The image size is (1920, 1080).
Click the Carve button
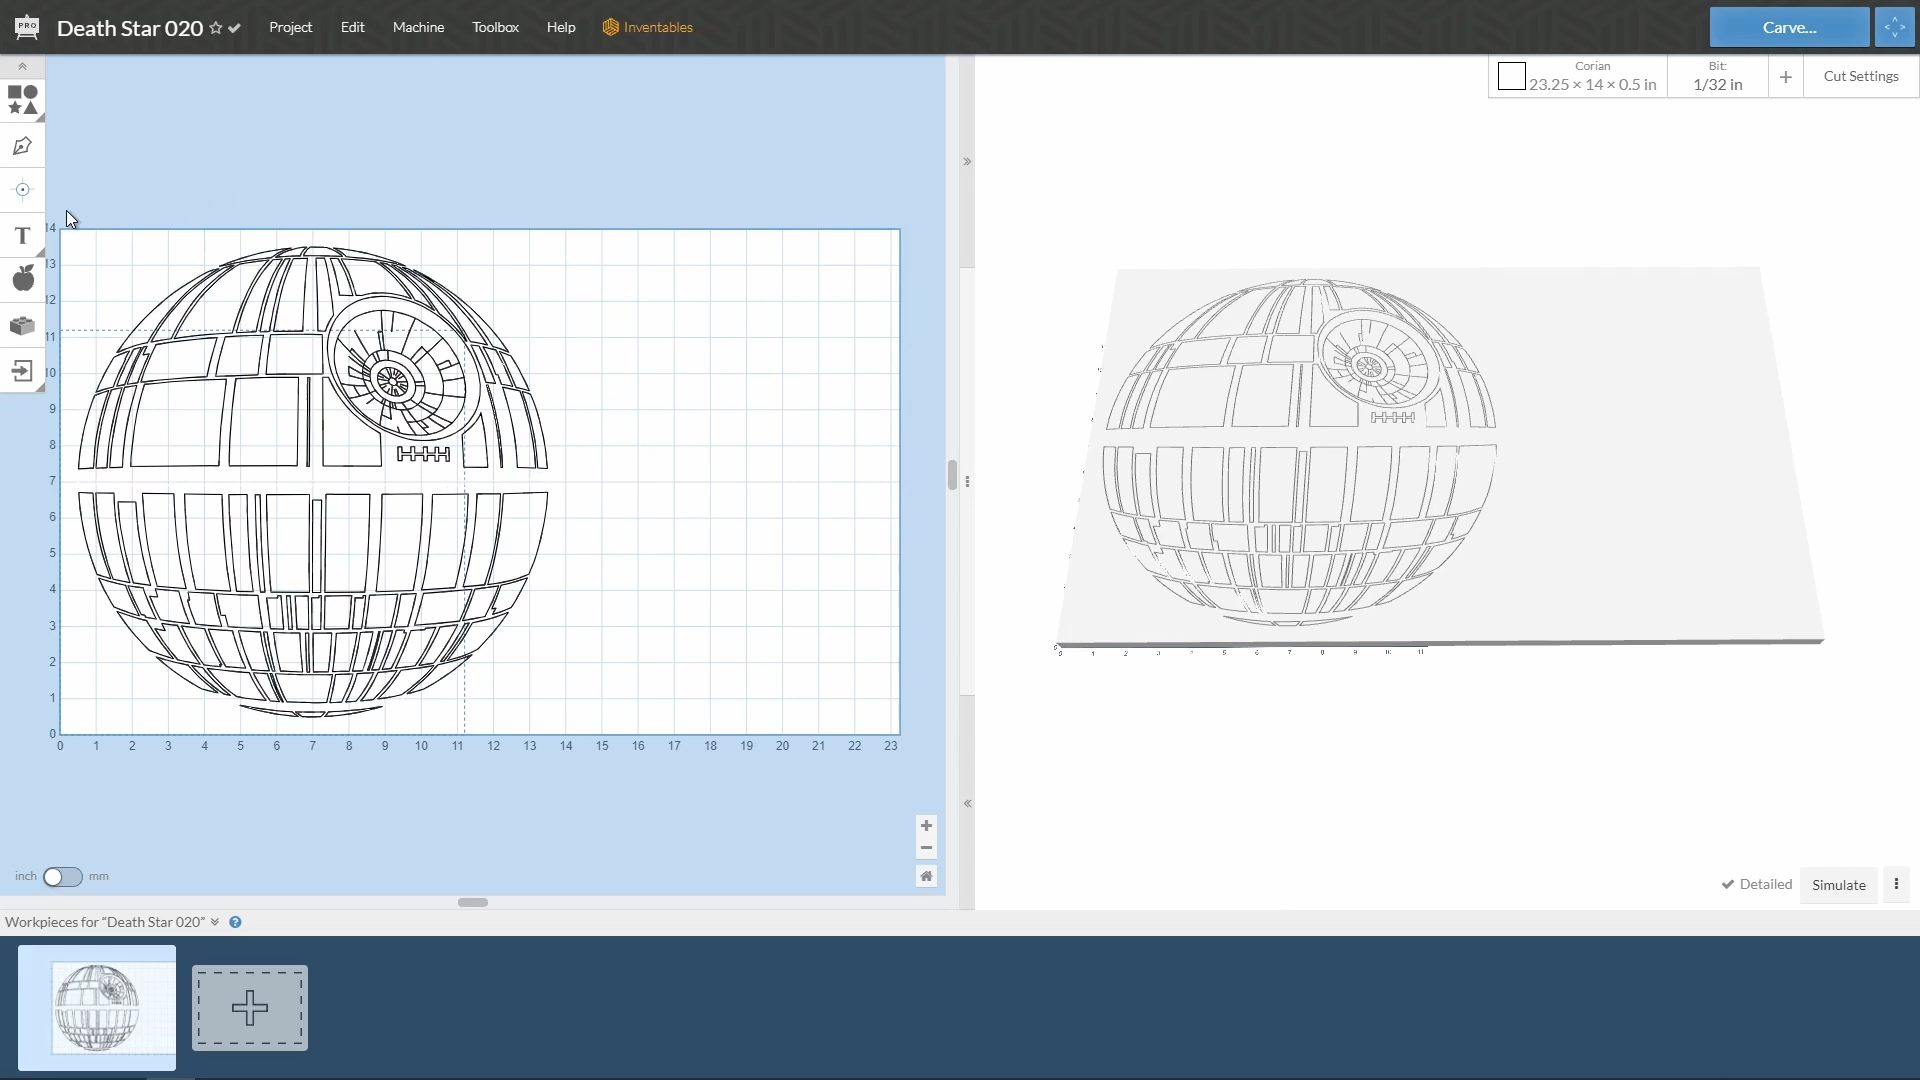[1788, 26]
